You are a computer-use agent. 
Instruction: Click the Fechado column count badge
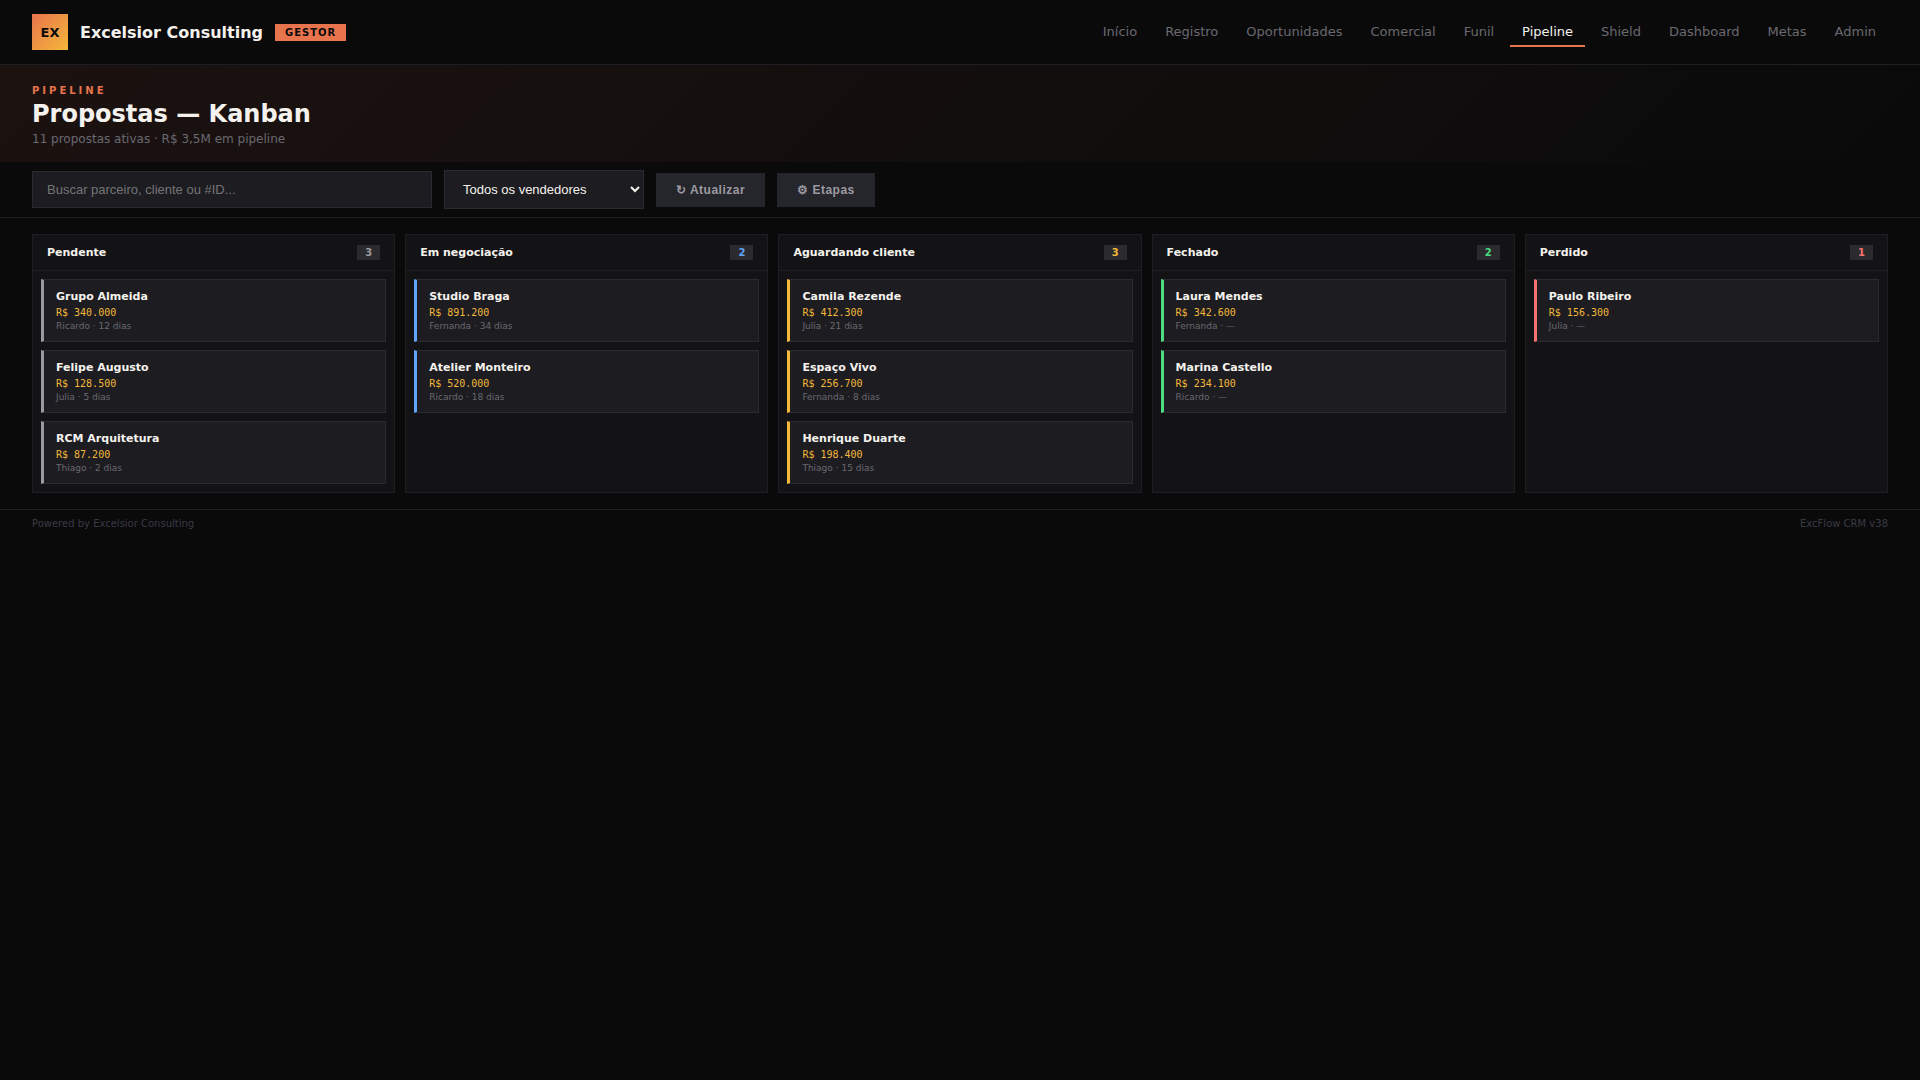pos(1487,253)
